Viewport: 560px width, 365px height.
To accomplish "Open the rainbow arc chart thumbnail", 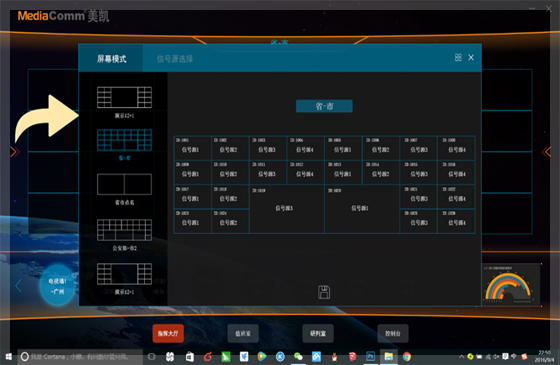I will (511, 285).
